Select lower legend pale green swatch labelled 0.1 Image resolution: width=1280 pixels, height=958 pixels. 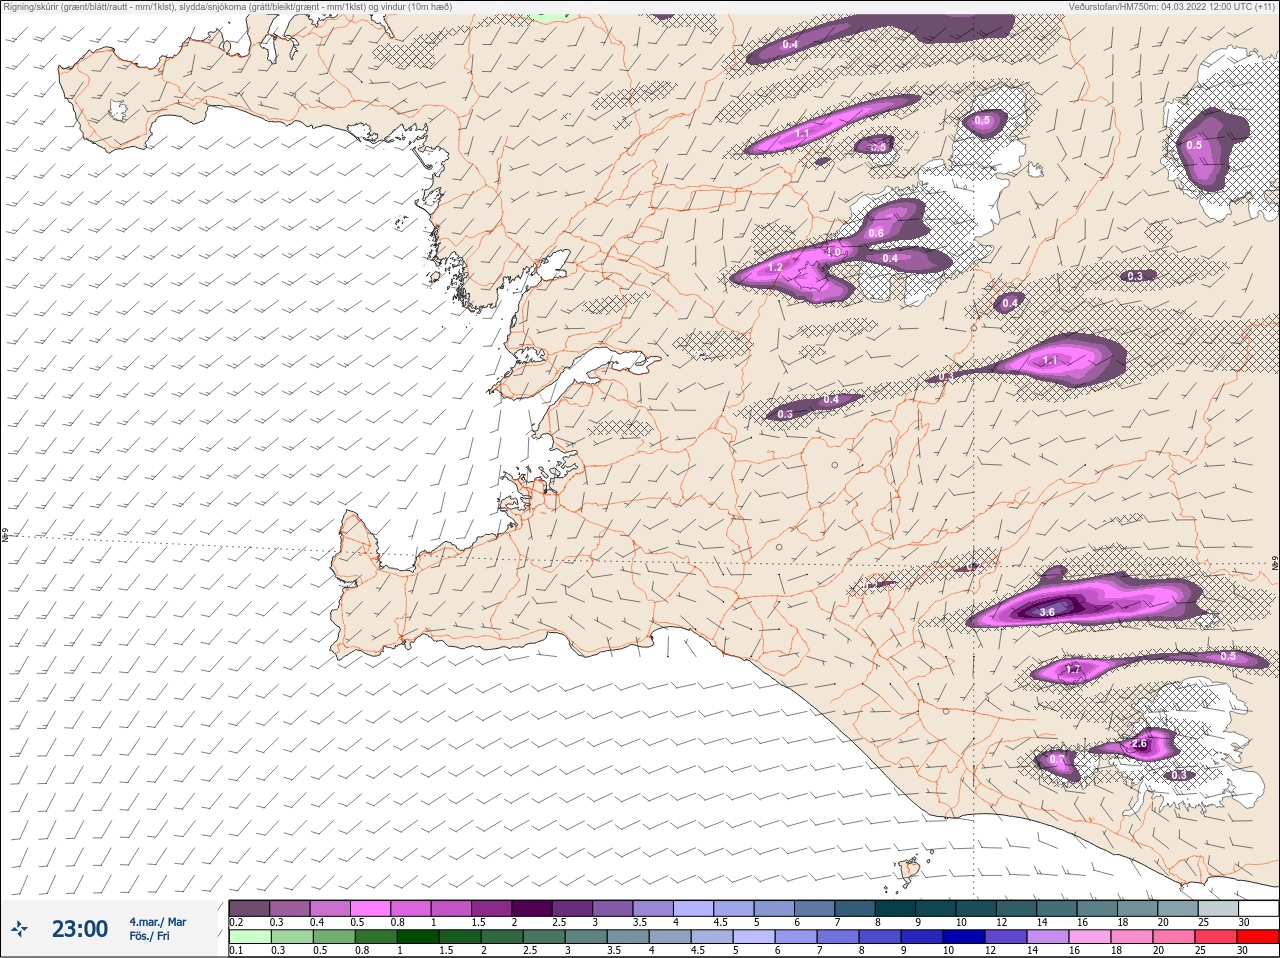tap(249, 937)
